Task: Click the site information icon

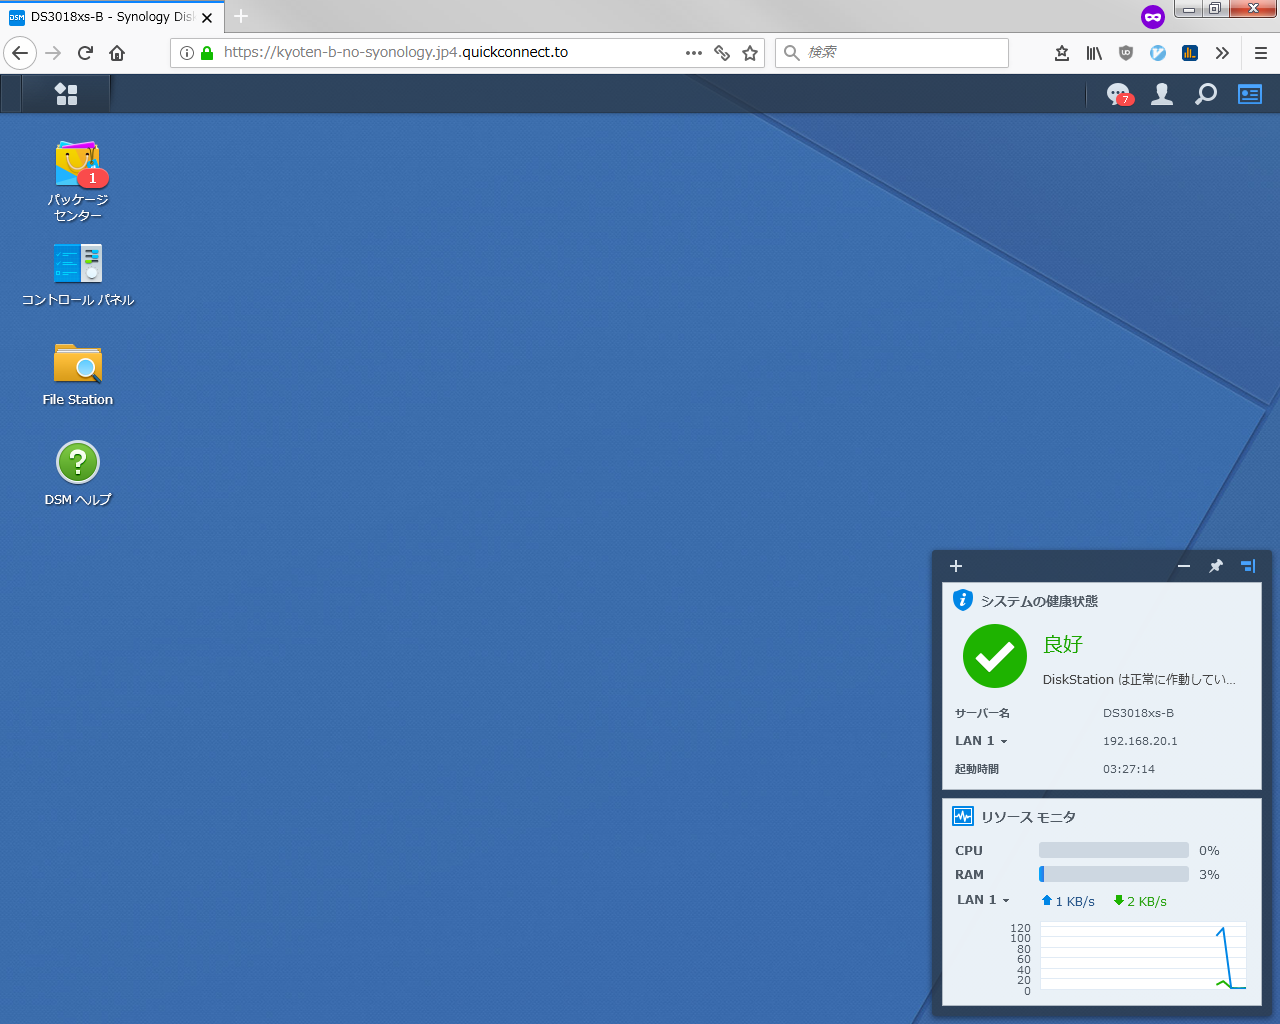Action: (x=187, y=53)
